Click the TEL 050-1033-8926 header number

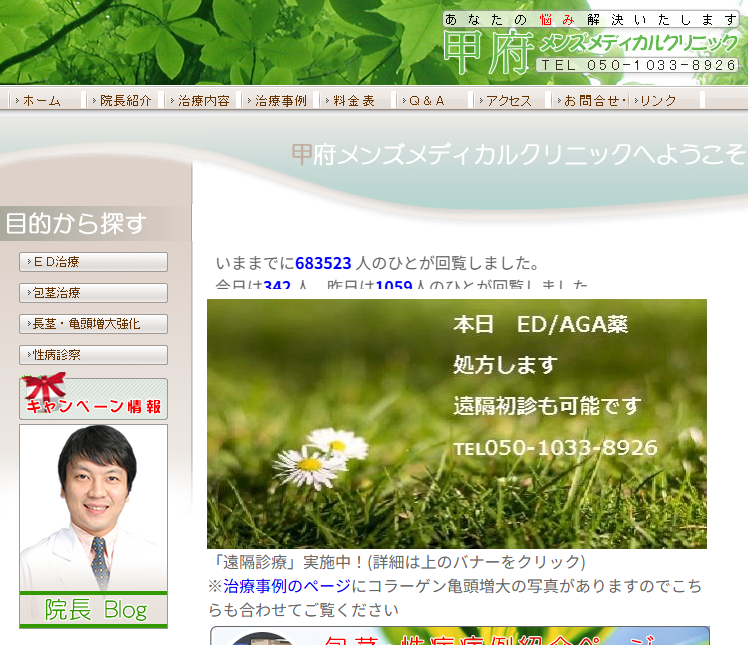click(x=639, y=65)
